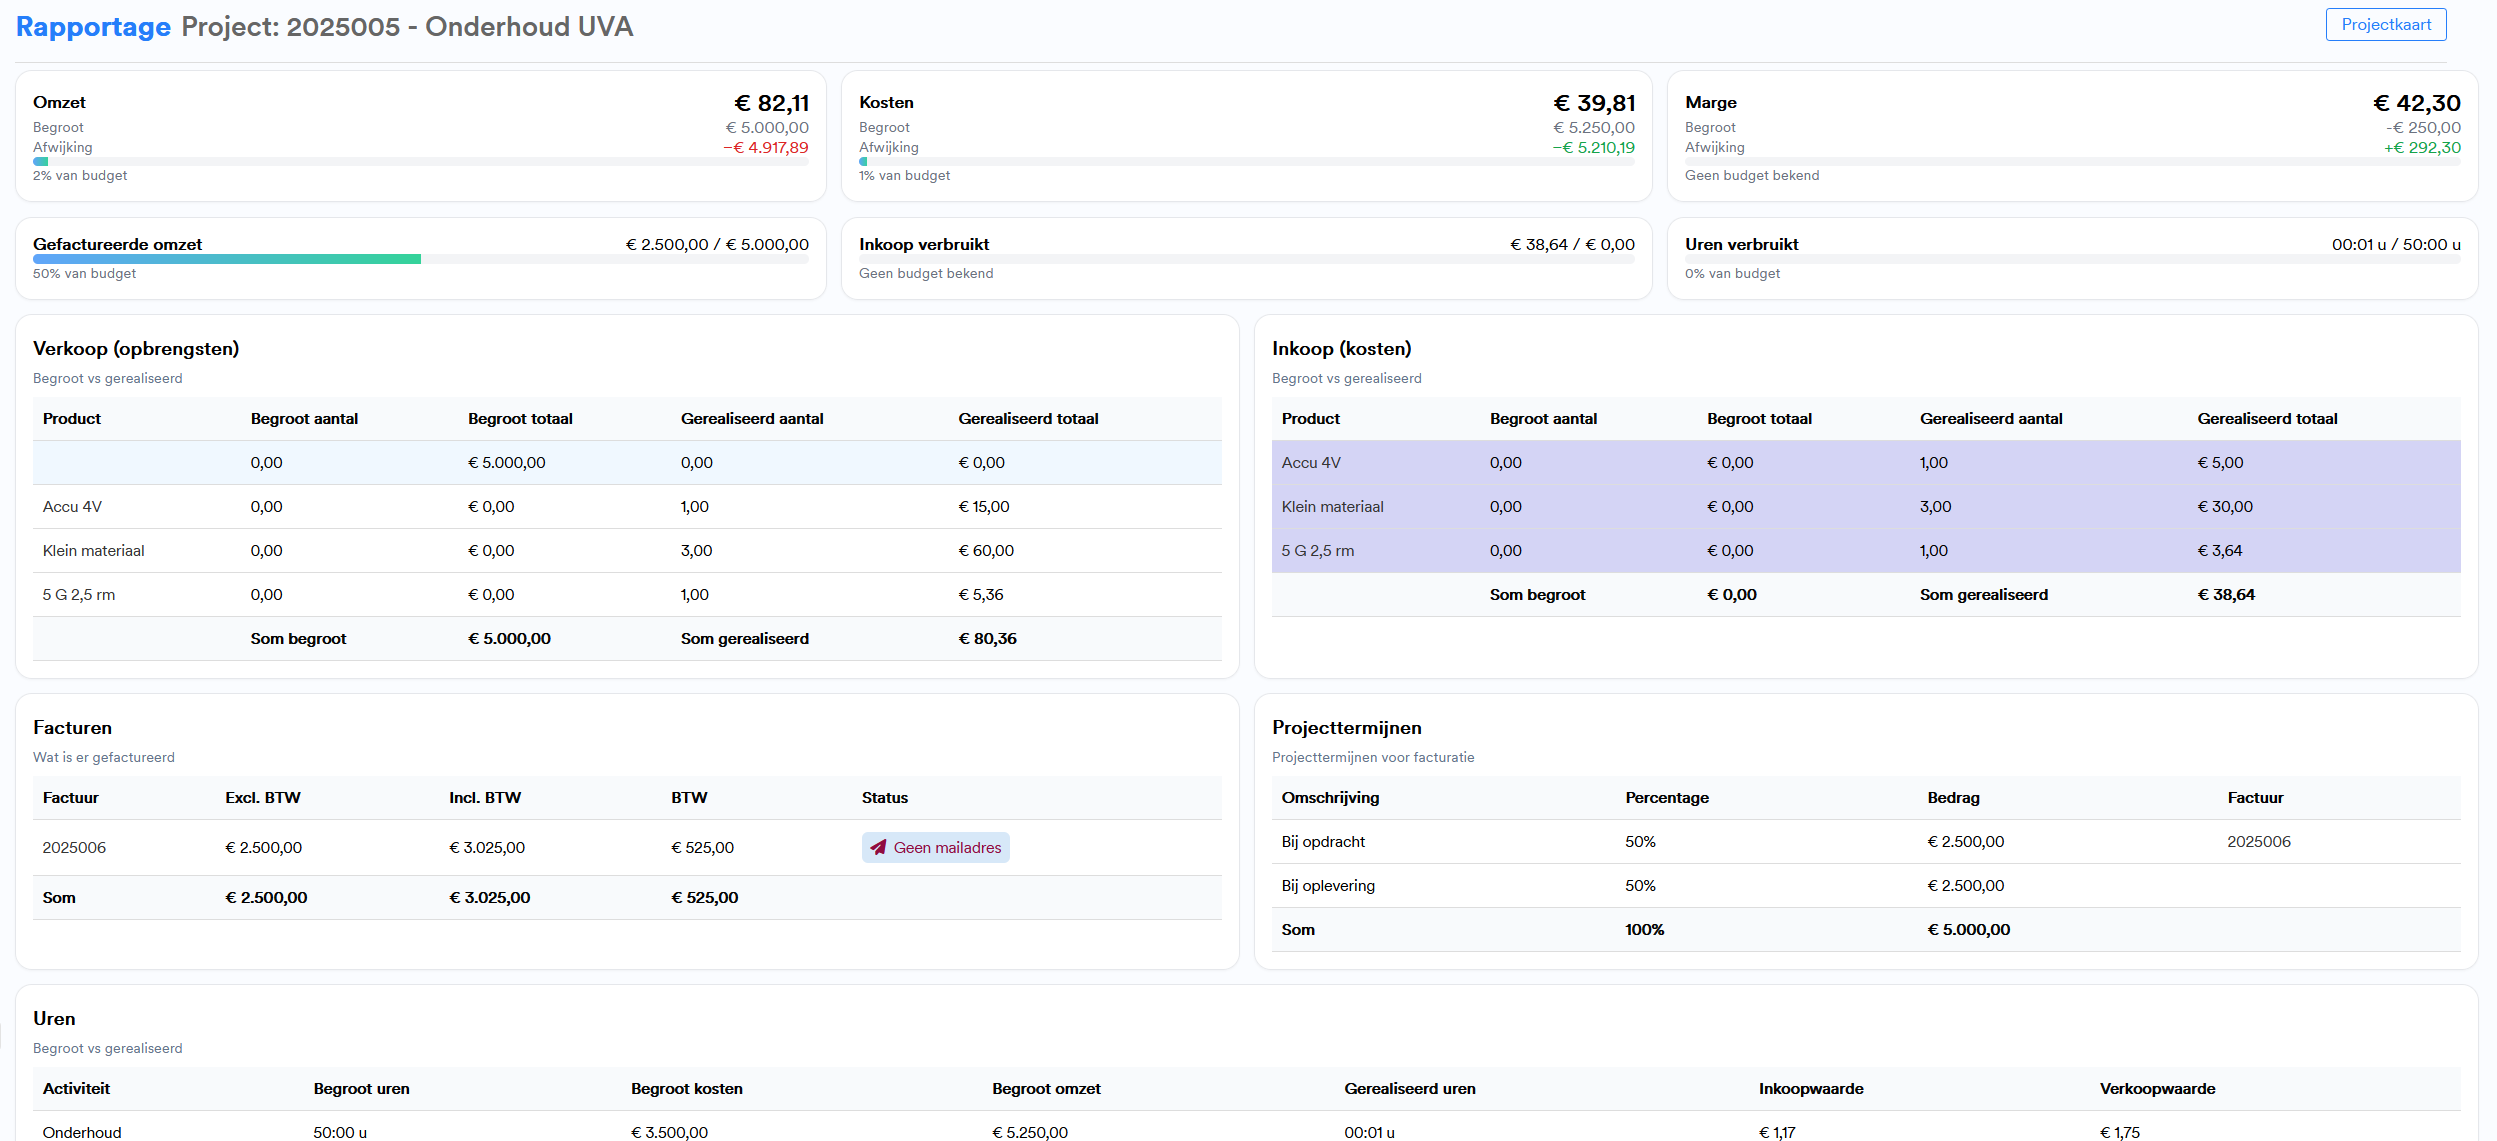Click the Begroot aantal header in Inkoop

coord(1542,419)
